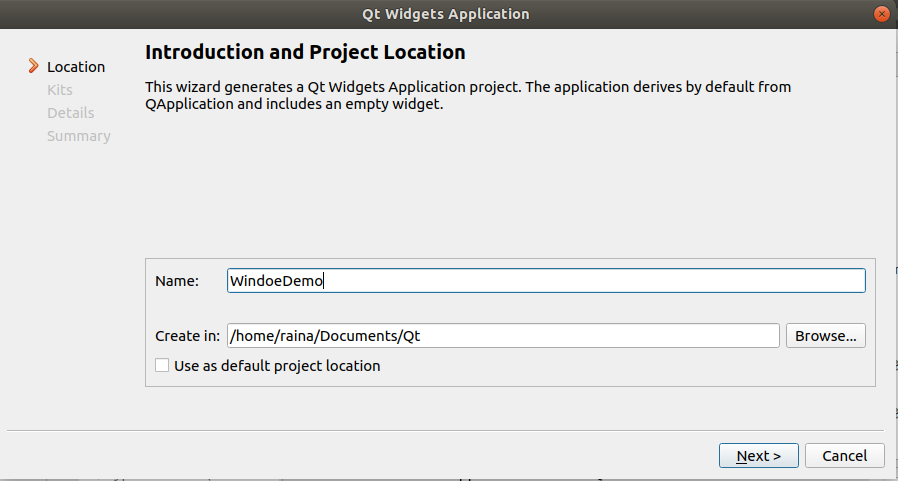Click the horizontal separator above Next button
This screenshot has width=898, height=481.
tap(449, 431)
